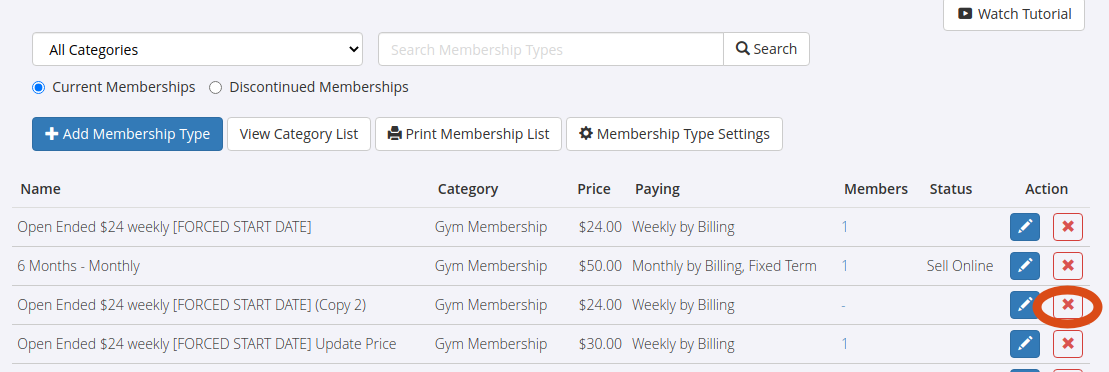Viewport: 1109px width, 372px height.
Task: Open members count for 6 Months - Monthly
Action: (x=844, y=266)
